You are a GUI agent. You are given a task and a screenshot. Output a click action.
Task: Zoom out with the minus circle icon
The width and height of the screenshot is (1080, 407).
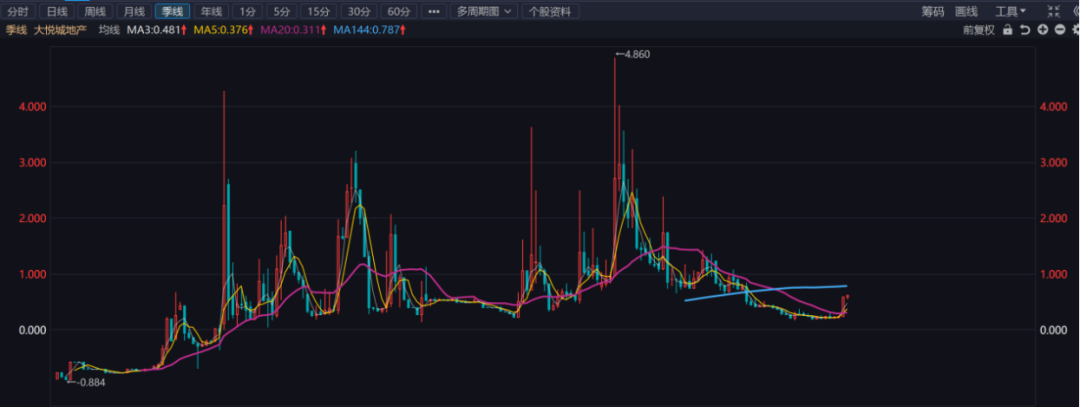click(x=1060, y=30)
